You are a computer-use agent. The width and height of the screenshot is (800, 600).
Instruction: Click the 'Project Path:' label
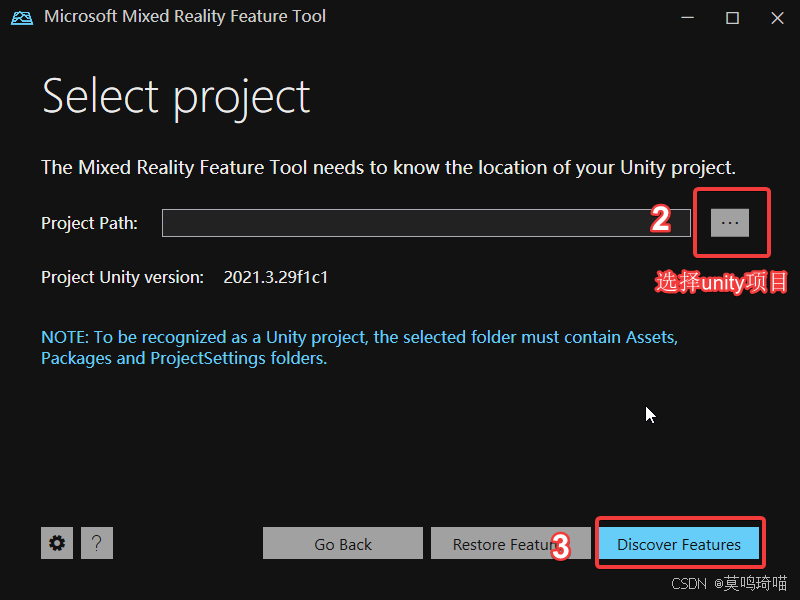(89, 223)
